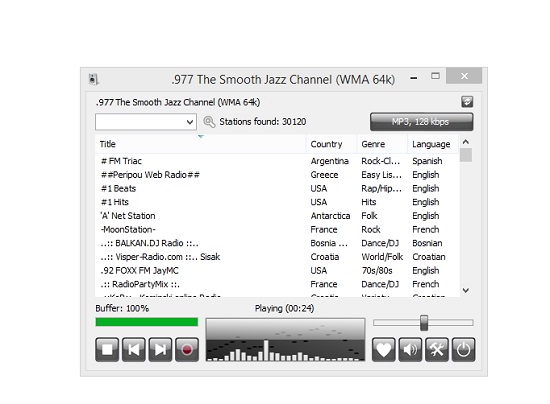Image resolution: width=550 pixels, height=404 pixels.
Task: Click the 'Bosnian' language cell
Action: coord(427,243)
